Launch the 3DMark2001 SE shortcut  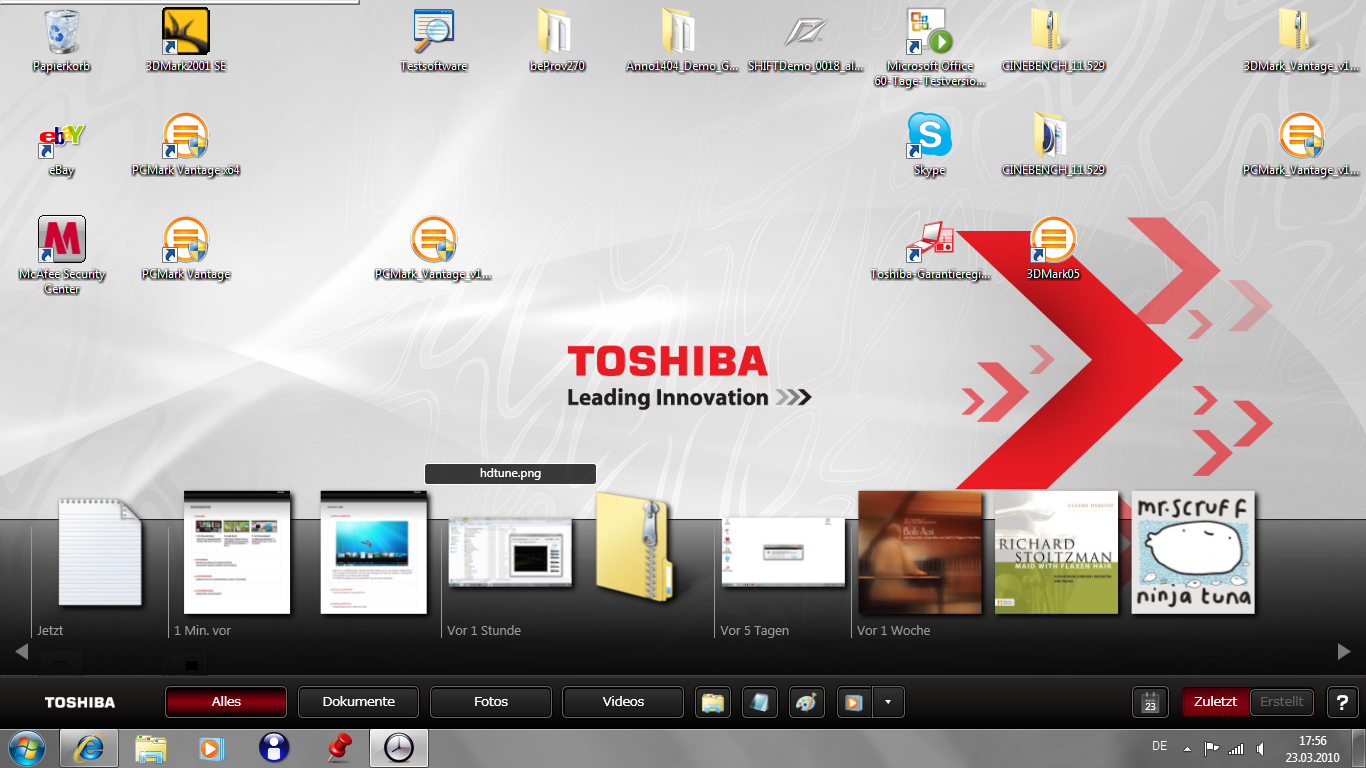186,40
